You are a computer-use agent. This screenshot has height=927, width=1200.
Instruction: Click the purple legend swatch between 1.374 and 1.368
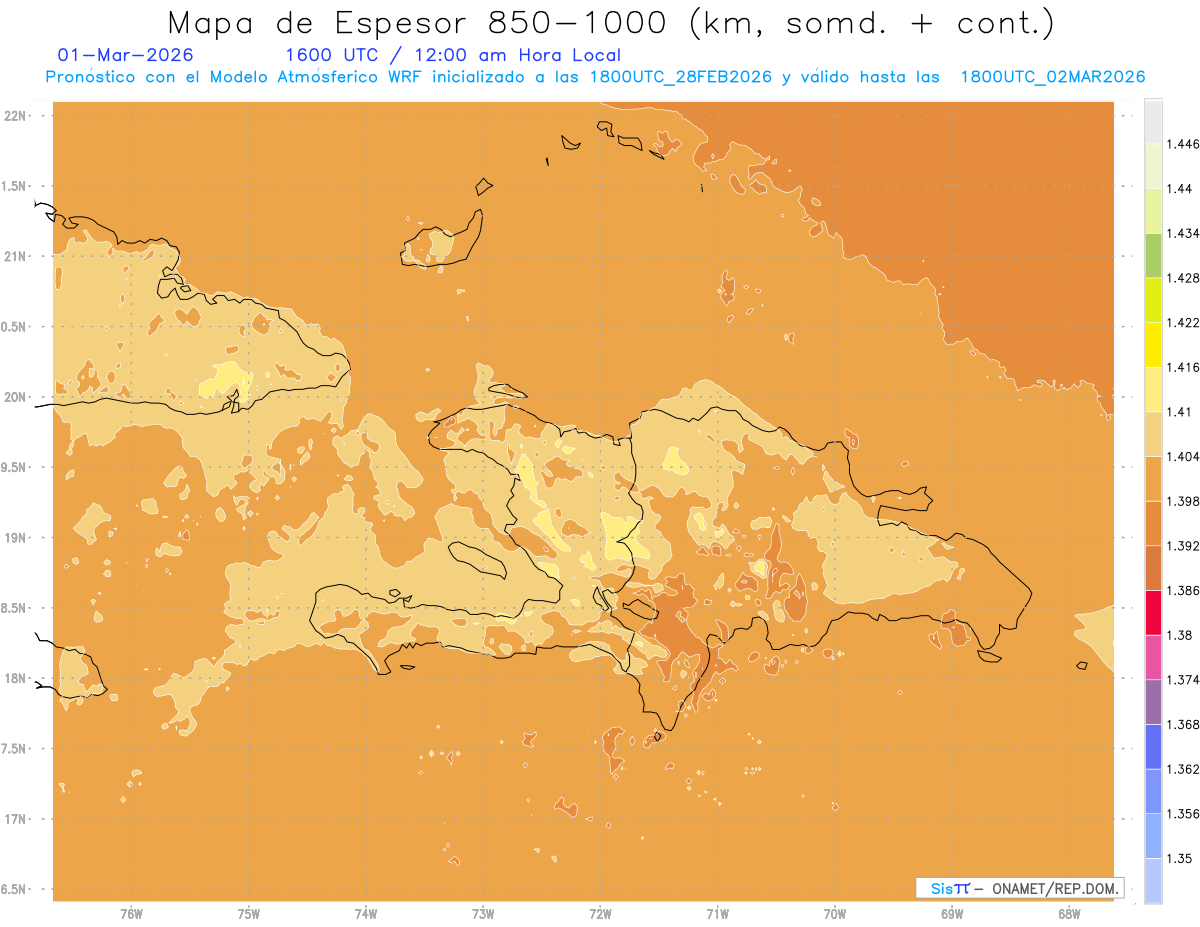(x=1153, y=702)
